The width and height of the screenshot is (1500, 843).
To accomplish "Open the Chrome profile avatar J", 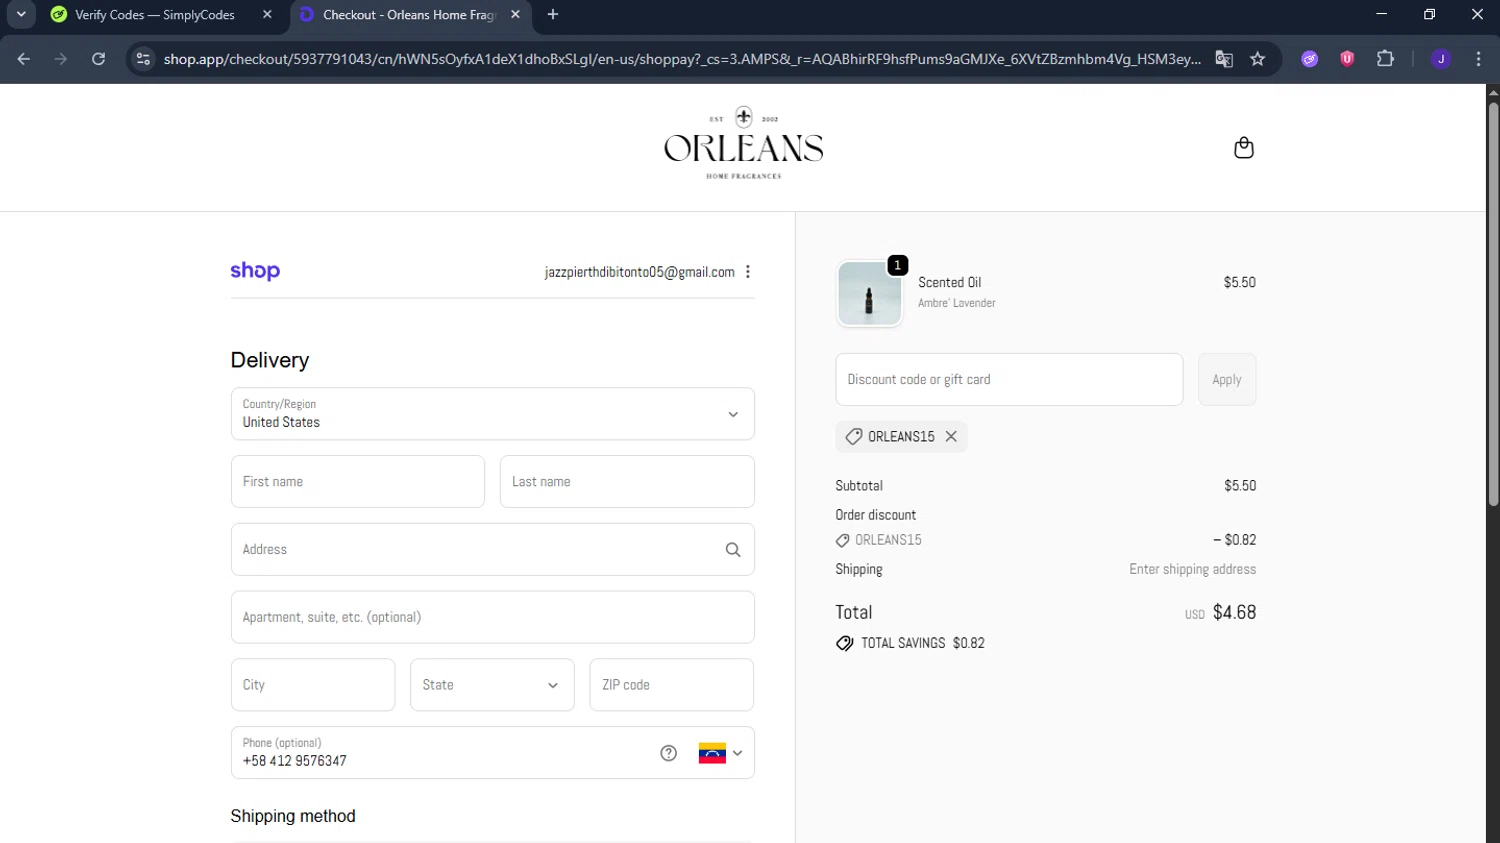I will (1441, 59).
